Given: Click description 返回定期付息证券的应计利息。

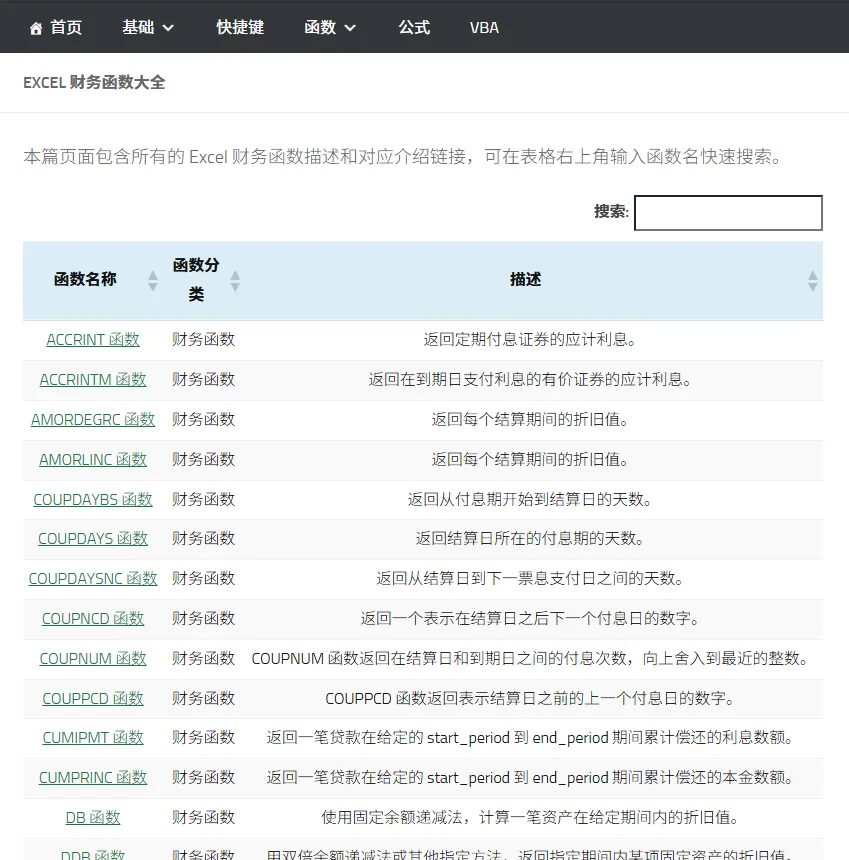Looking at the screenshot, I should pyautogui.click(x=530, y=340).
